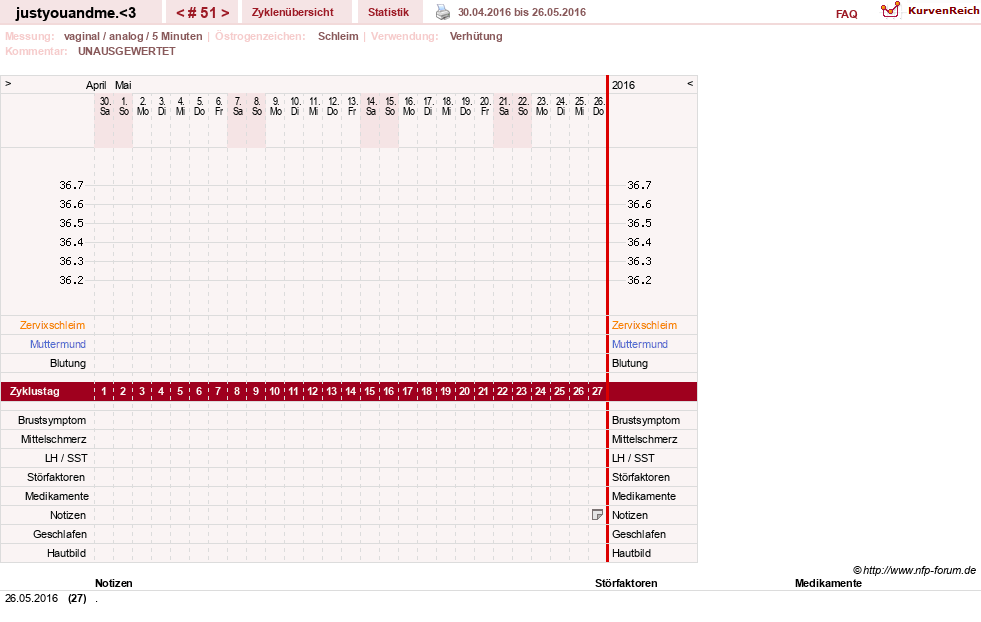The height and width of the screenshot is (622, 981).
Task: Click the printer icon
Action: point(443,12)
